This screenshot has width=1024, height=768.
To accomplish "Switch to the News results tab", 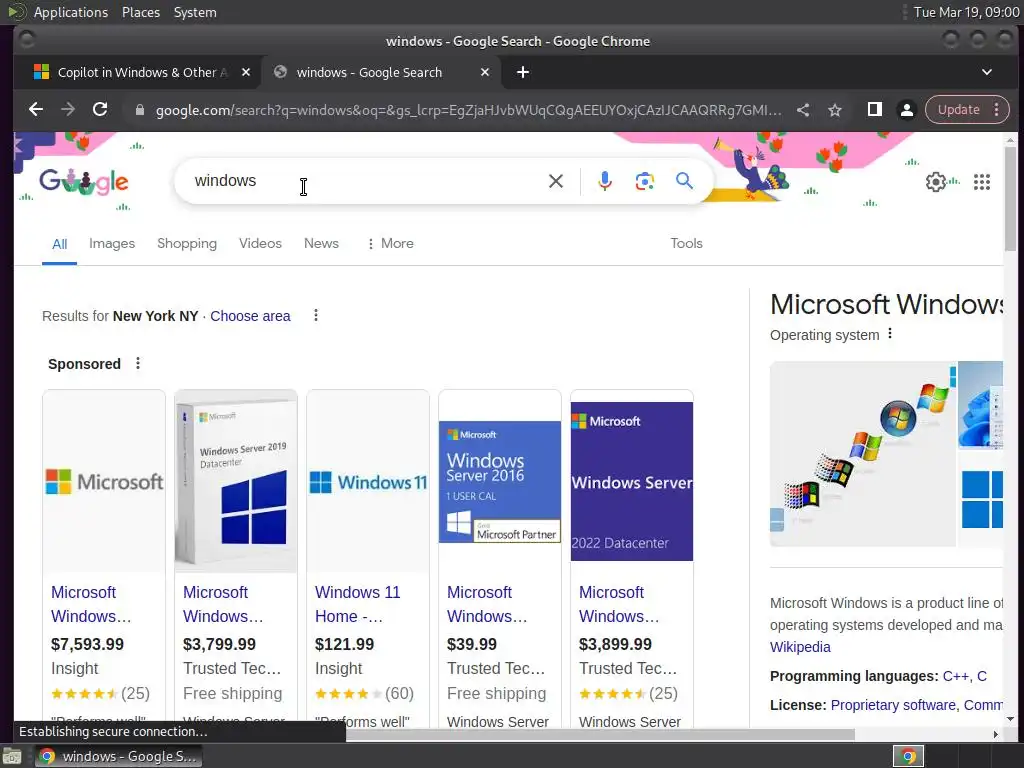I will pyautogui.click(x=321, y=243).
